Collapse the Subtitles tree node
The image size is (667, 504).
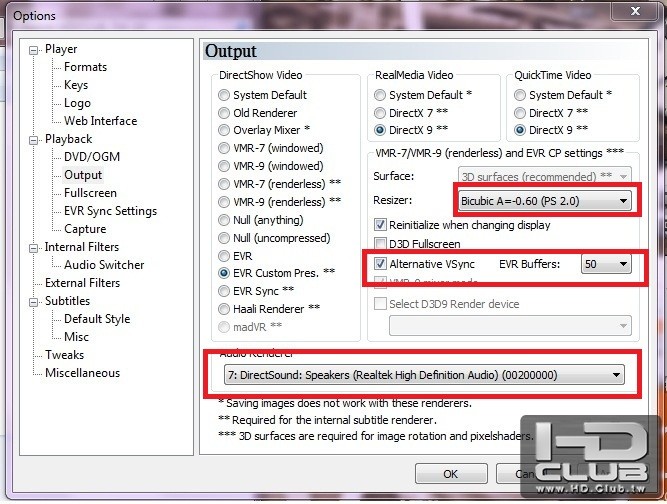pyautogui.click(x=33, y=302)
